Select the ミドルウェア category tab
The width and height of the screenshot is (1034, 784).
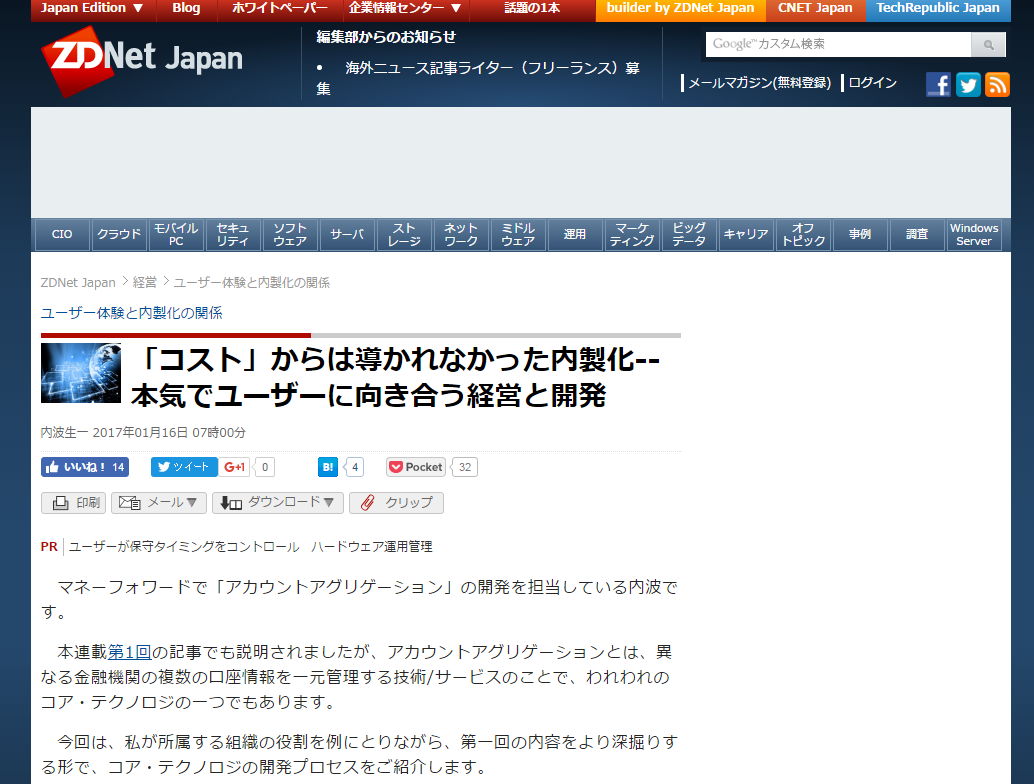pyautogui.click(x=518, y=235)
